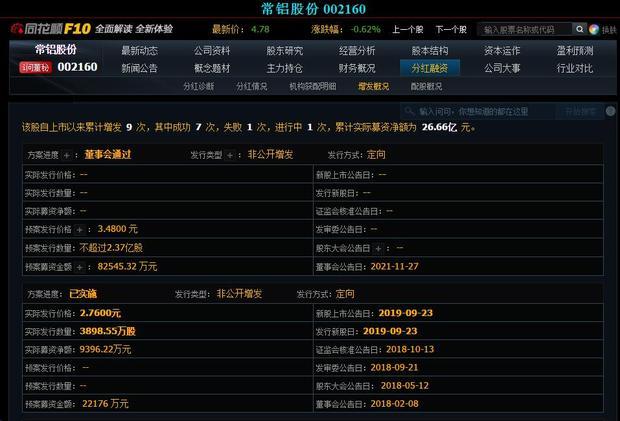
Task: Open the 行业对比 tab
Action: pyautogui.click(x=575, y=68)
